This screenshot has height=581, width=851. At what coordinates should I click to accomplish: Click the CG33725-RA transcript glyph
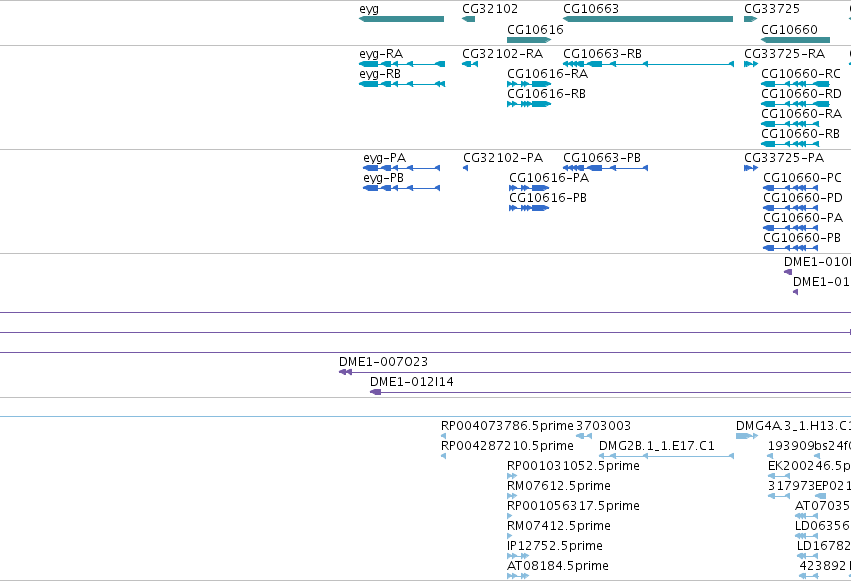click(751, 64)
